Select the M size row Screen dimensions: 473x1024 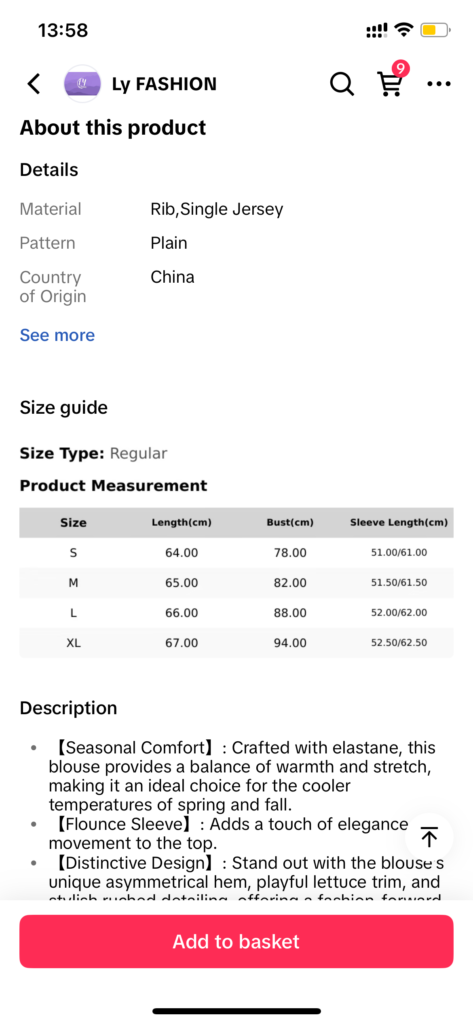point(236,583)
